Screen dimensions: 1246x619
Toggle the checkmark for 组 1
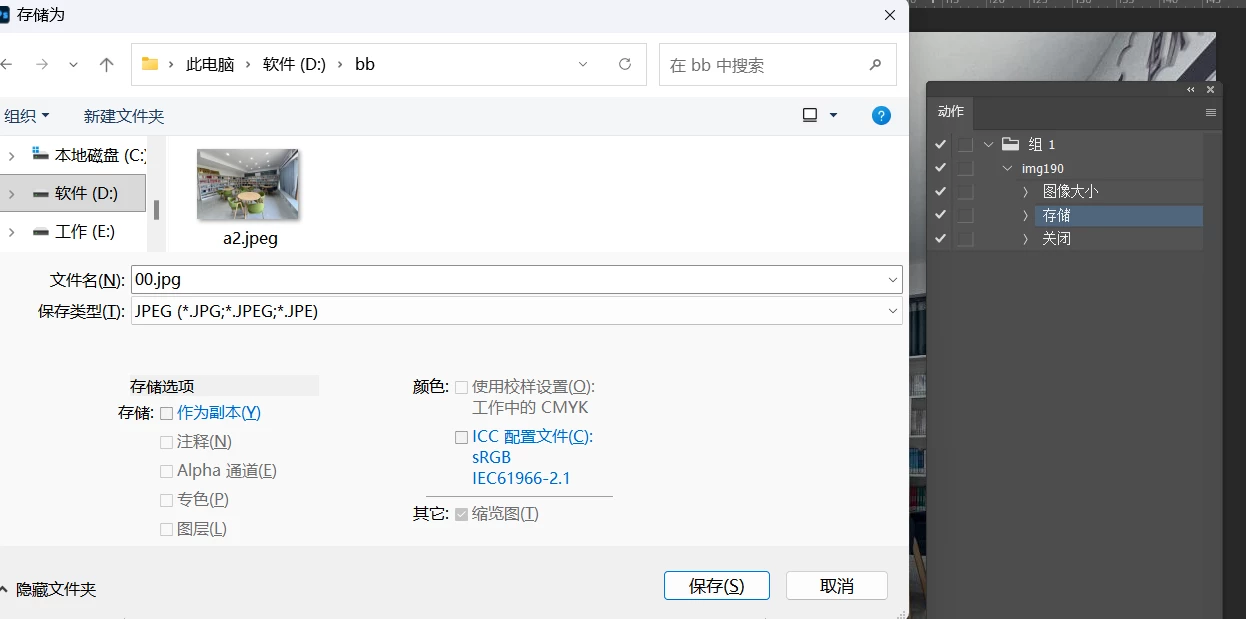pos(940,144)
